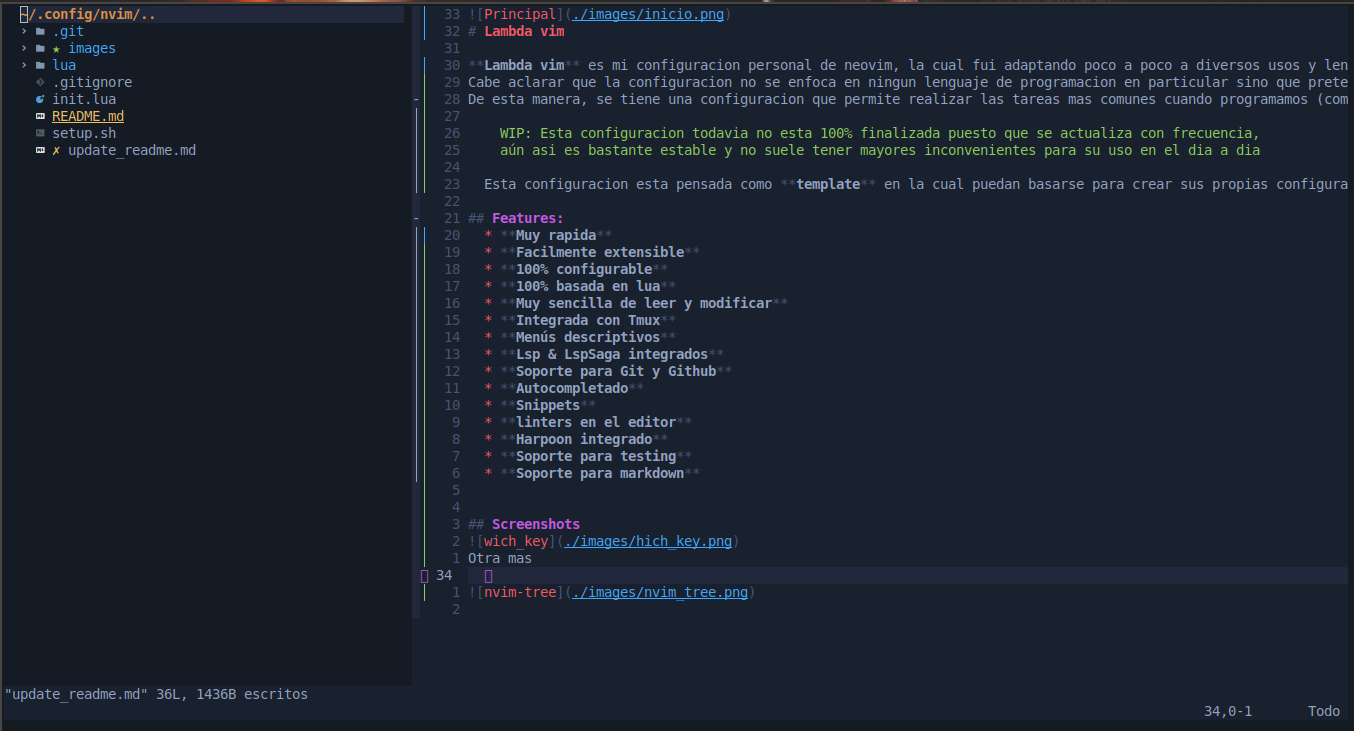This screenshot has width=1354, height=731.
Task: Click the 'Snippets' feature line
Action: (540, 405)
